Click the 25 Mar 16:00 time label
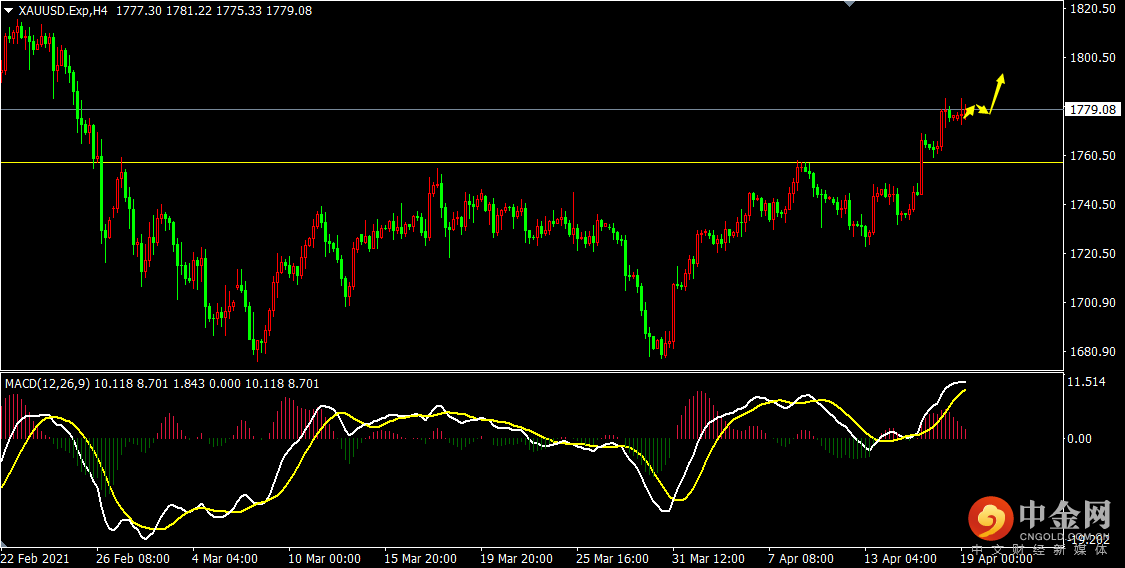1125x568 pixels. pos(612,559)
